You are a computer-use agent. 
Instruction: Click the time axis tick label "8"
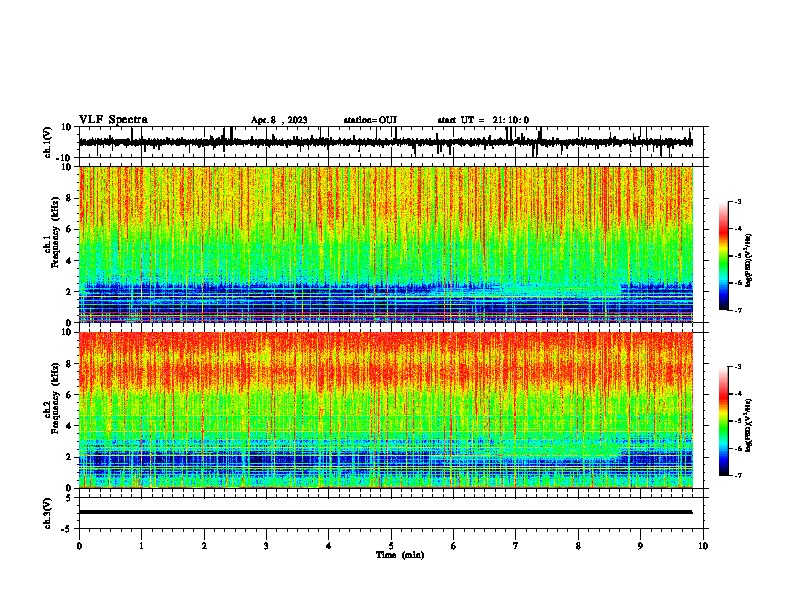(x=578, y=546)
